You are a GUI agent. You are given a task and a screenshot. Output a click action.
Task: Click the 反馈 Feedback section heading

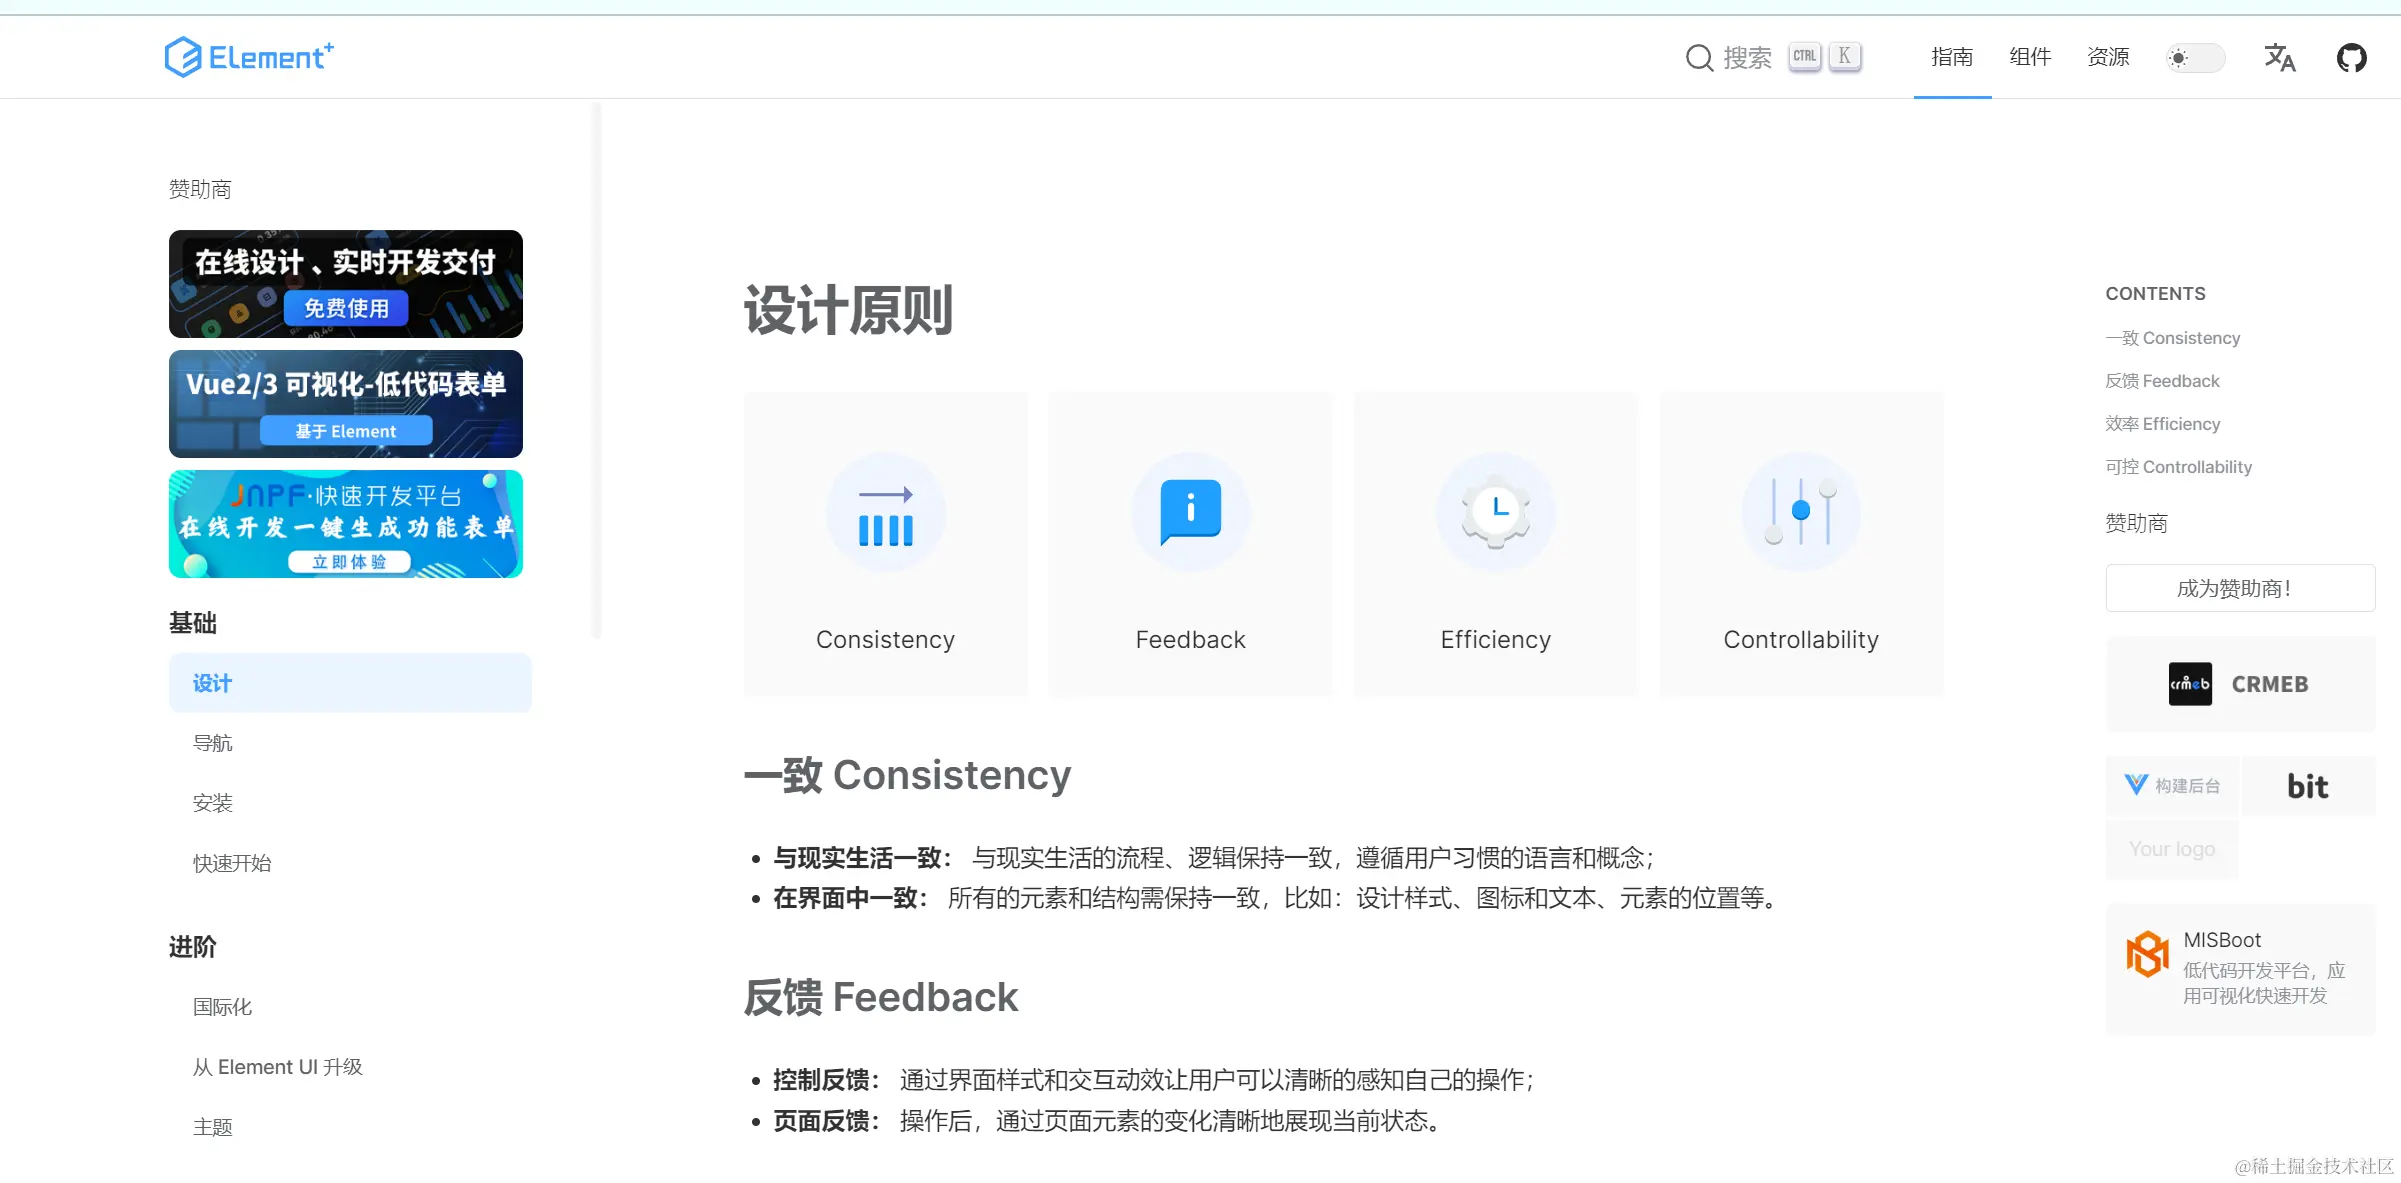click(880, 997)
